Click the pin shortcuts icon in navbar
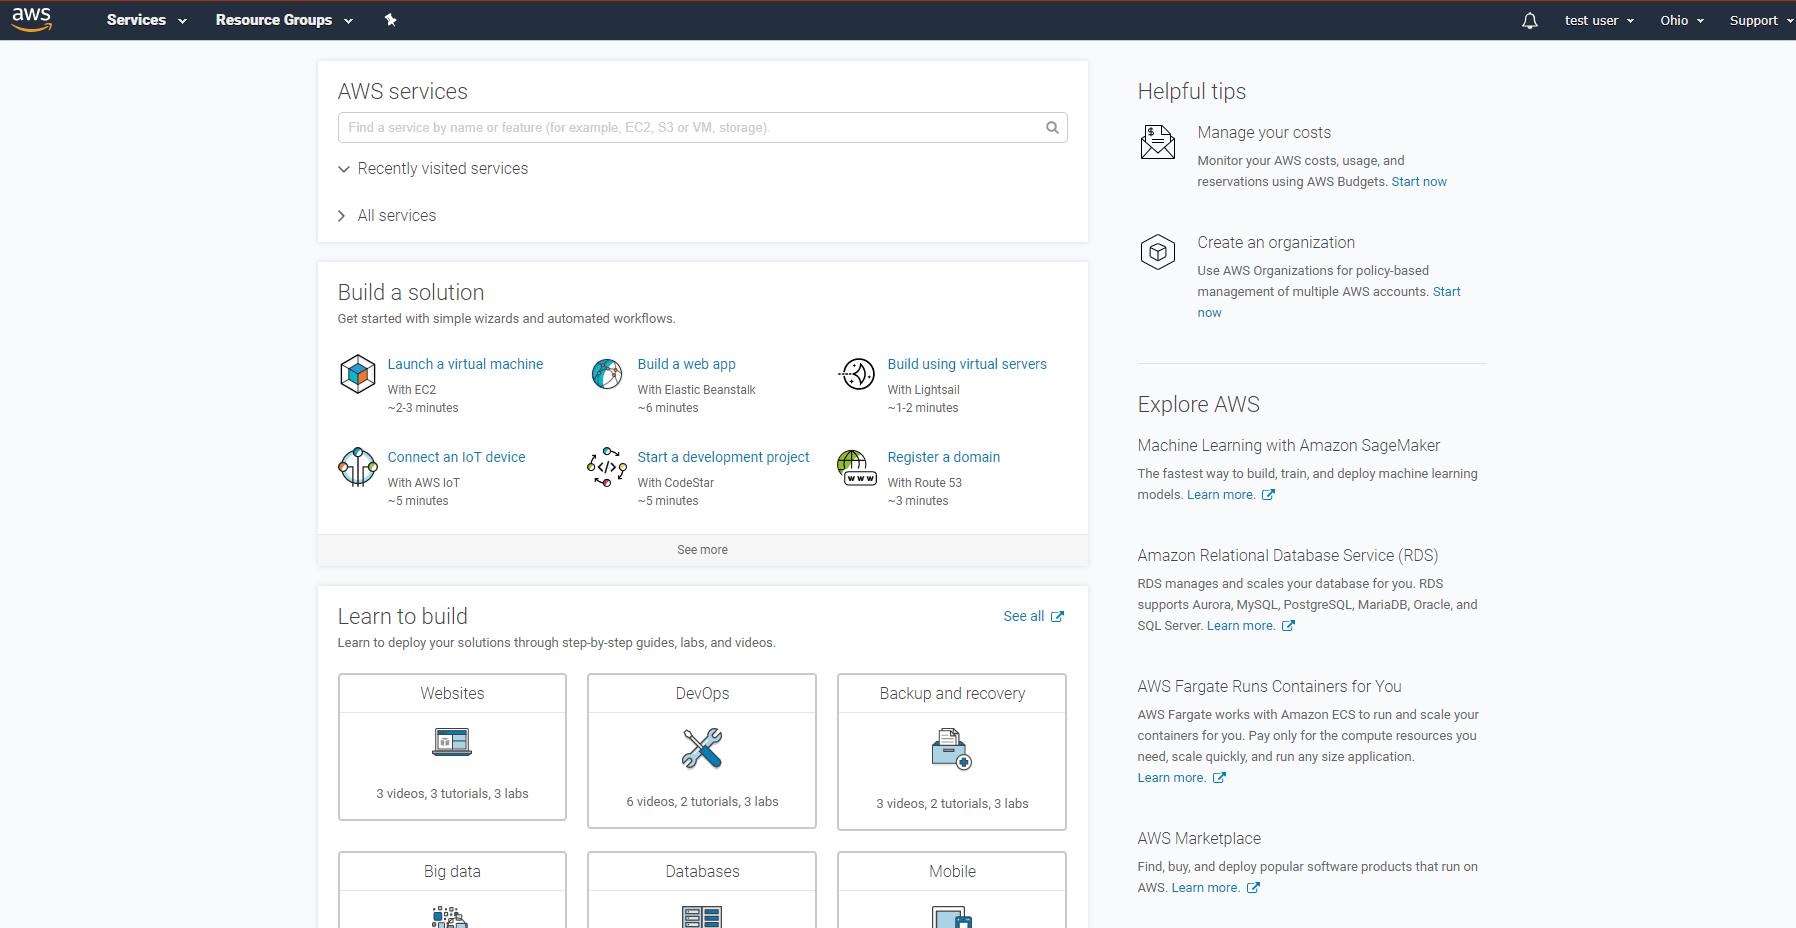The width and height of the screenshot is (1796, 928). pyautogui.click(x=391, y=20)
